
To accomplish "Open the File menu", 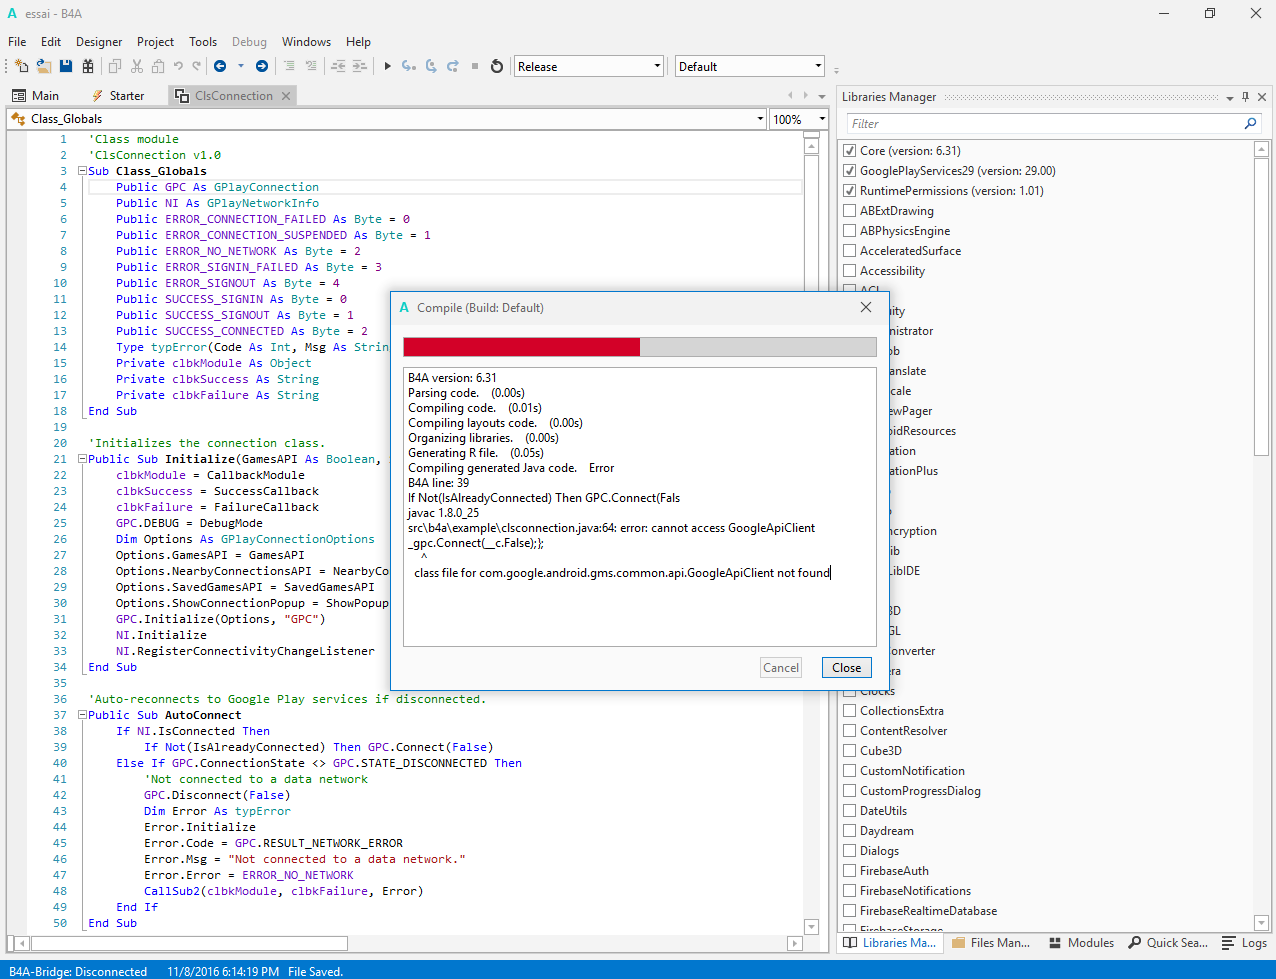I will click(x=17, y=42).
